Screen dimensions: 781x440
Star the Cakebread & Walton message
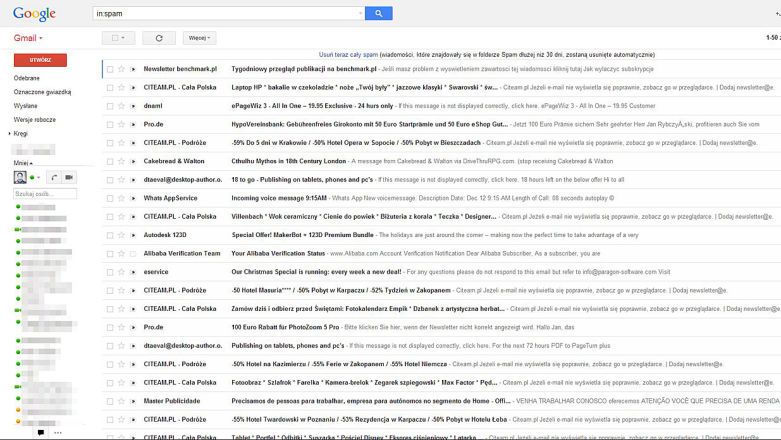121,161
